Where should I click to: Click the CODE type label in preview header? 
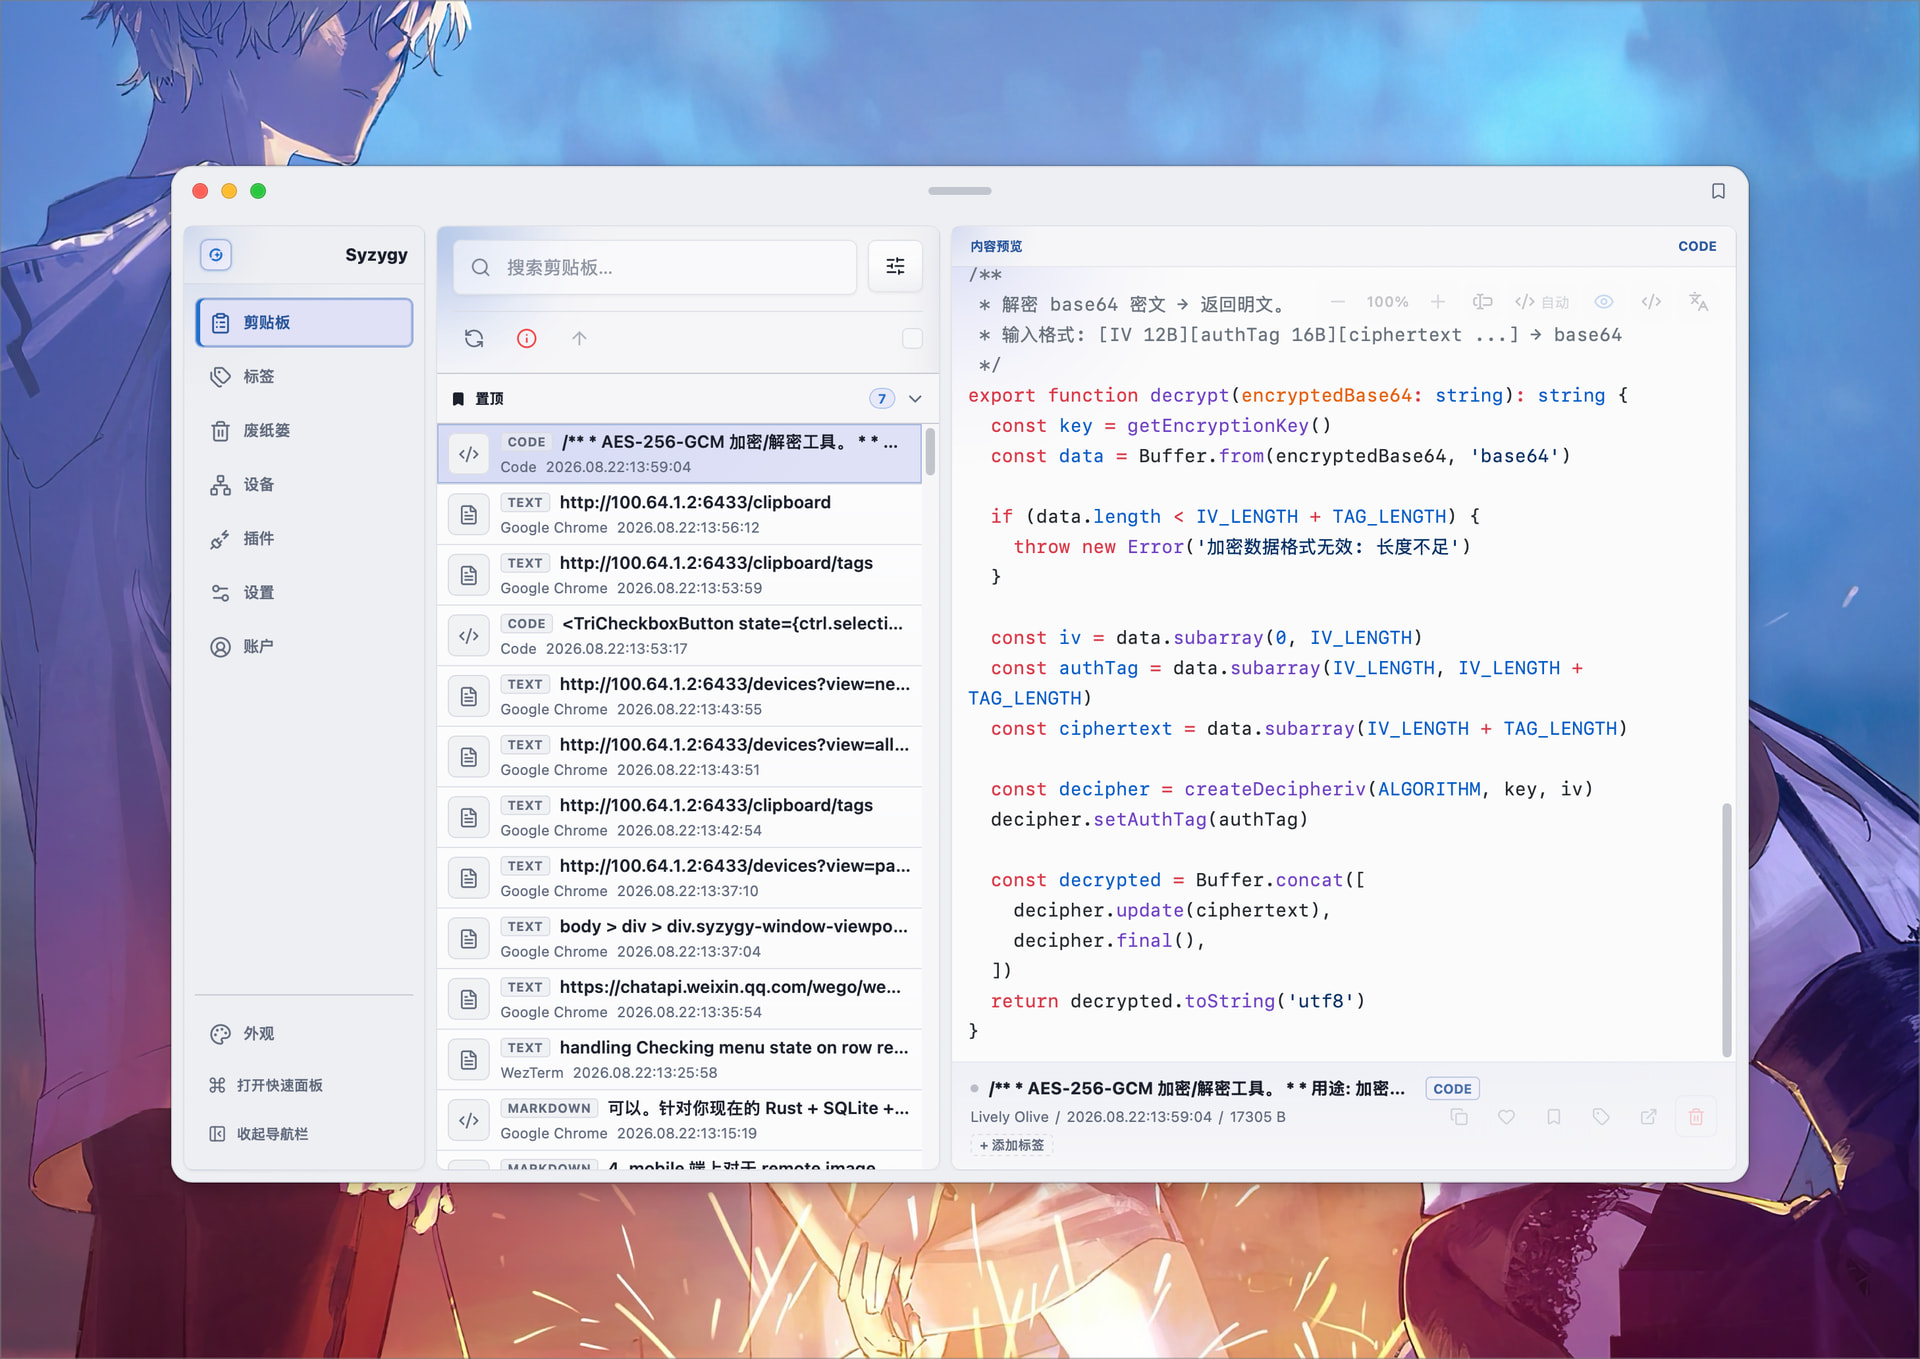tap(1697, 246)
